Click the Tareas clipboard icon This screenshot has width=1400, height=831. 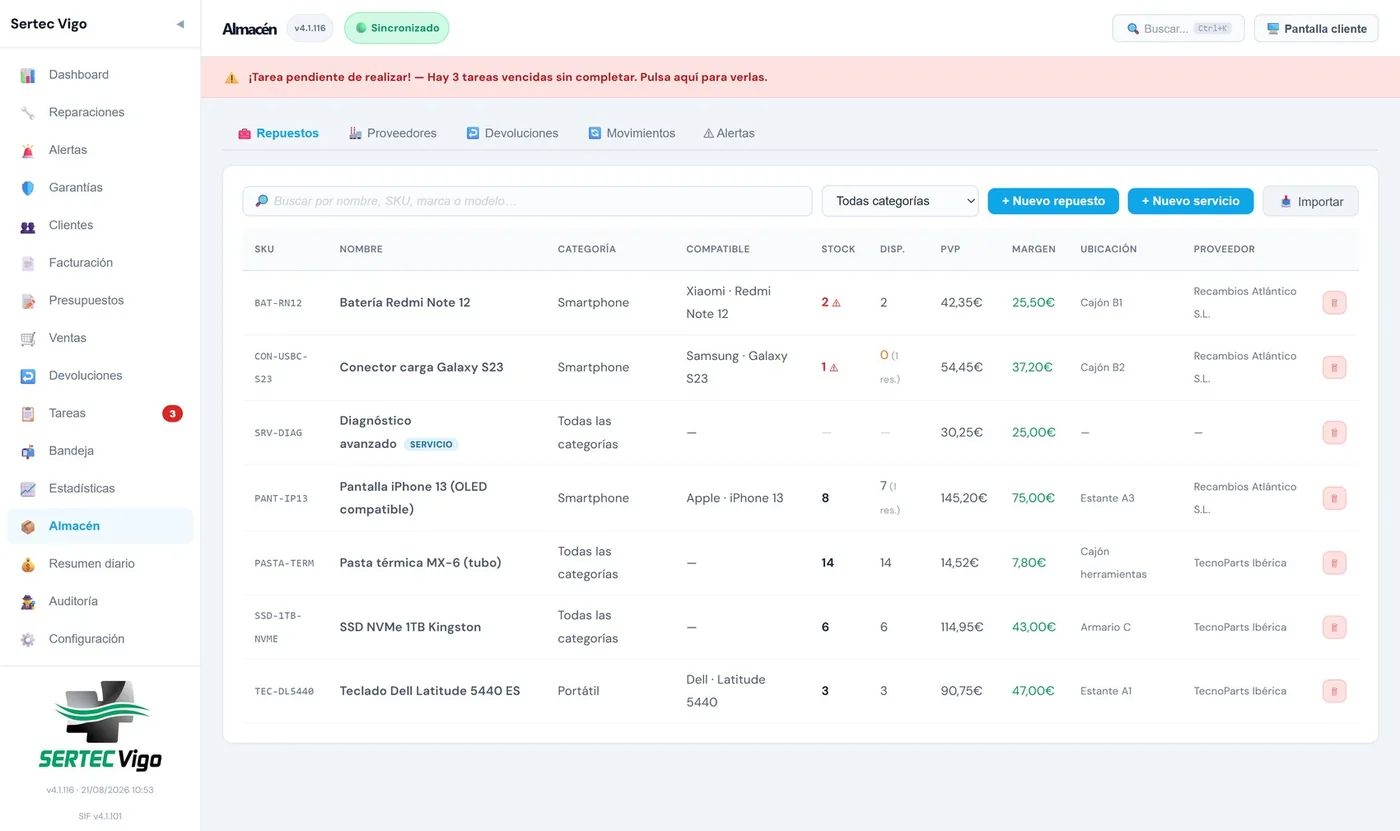click(28, 414)
